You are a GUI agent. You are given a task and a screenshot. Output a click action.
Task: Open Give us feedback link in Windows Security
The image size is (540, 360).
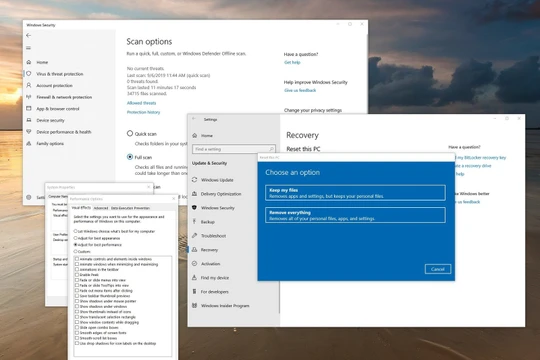(300, 90)
